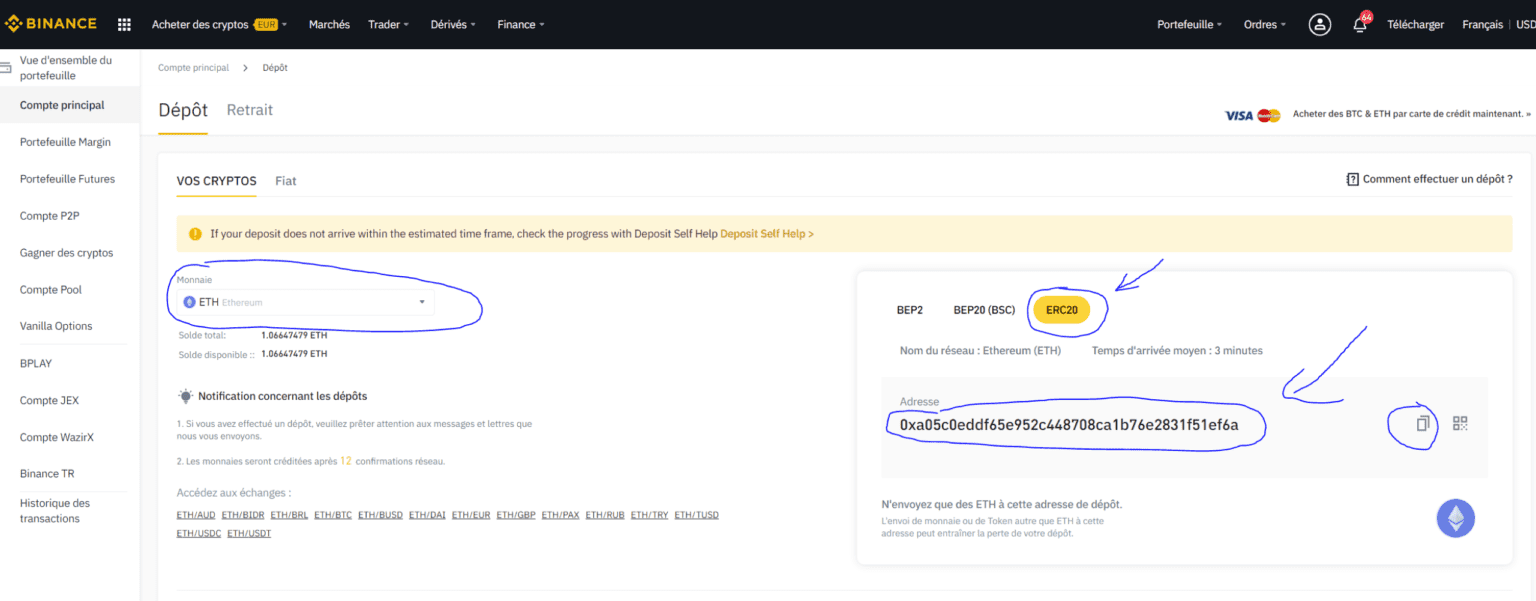The height and width of the screenshot is (601, 1536).
Task: Open the Monnaie ETH Ethereum dropdown
Action: [x=305, y=301]
